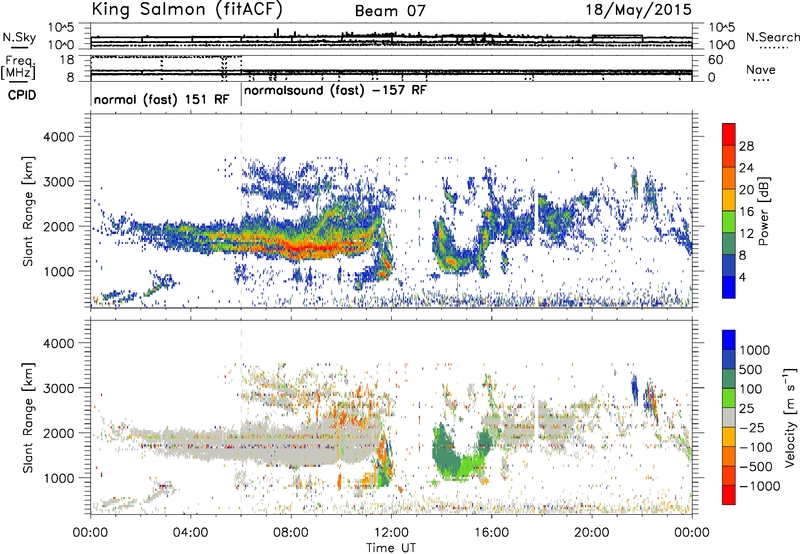
Task: Click the 18 frequency tick label
Action: point(67,60)
